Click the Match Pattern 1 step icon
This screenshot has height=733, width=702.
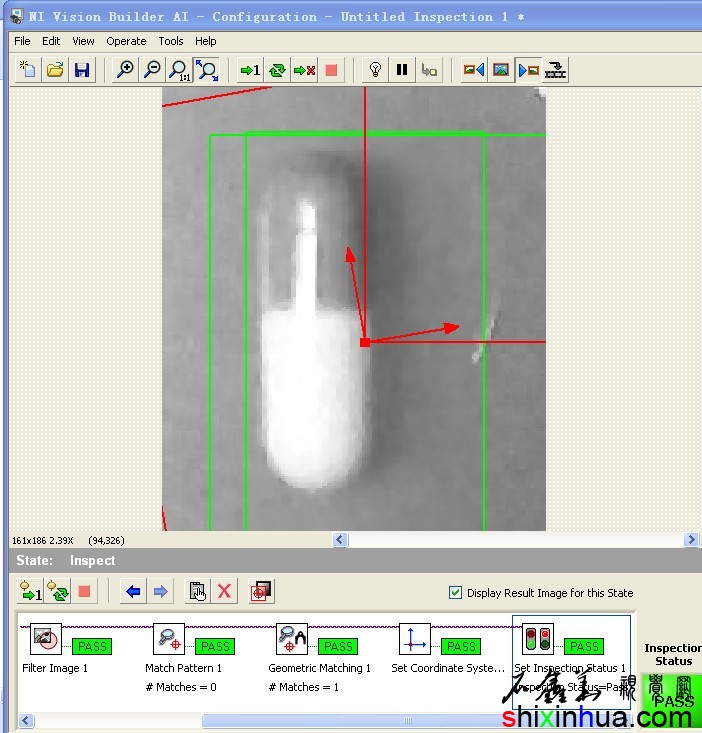[x=170, y=639]
